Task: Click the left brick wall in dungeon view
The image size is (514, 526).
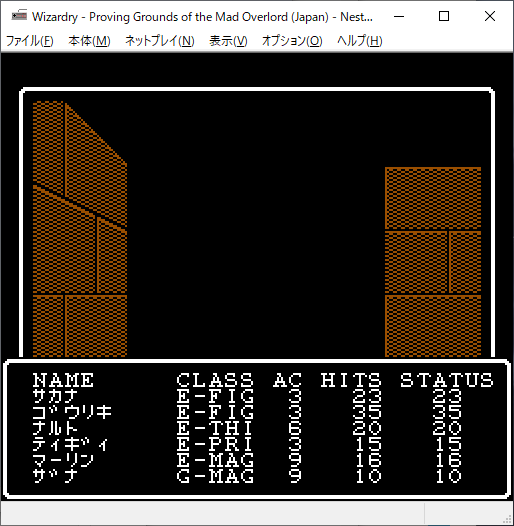Action: (80, 229)
